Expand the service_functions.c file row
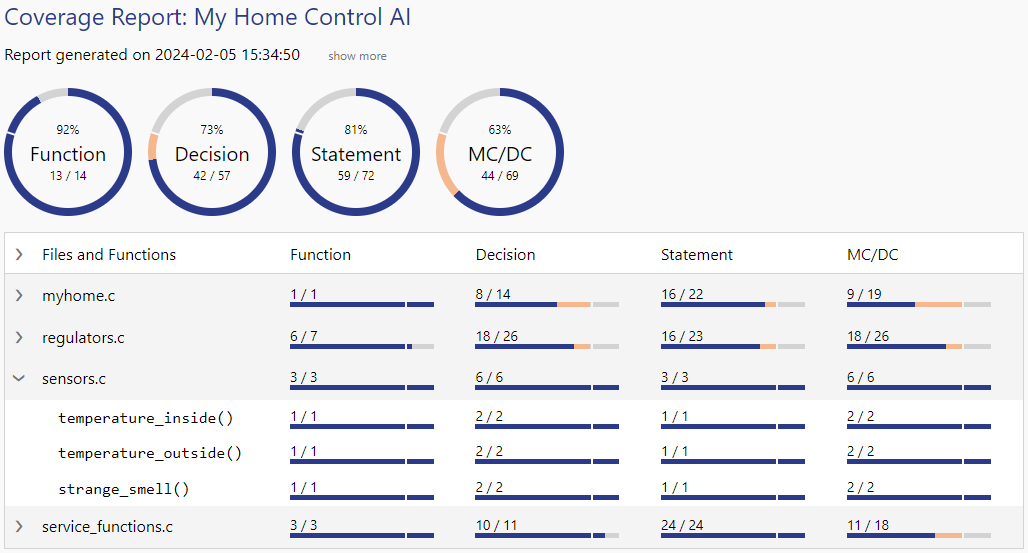The width and height of the screenshot is (1028, 553). [19, 526]
